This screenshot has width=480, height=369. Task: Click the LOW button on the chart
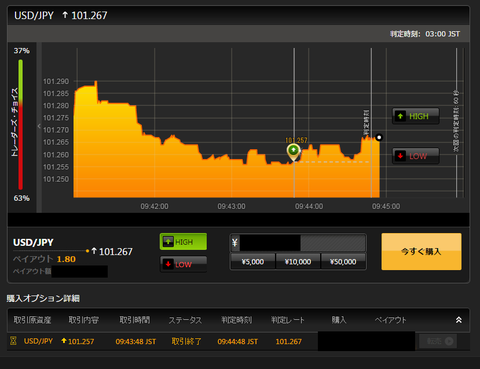coord(416,156)
